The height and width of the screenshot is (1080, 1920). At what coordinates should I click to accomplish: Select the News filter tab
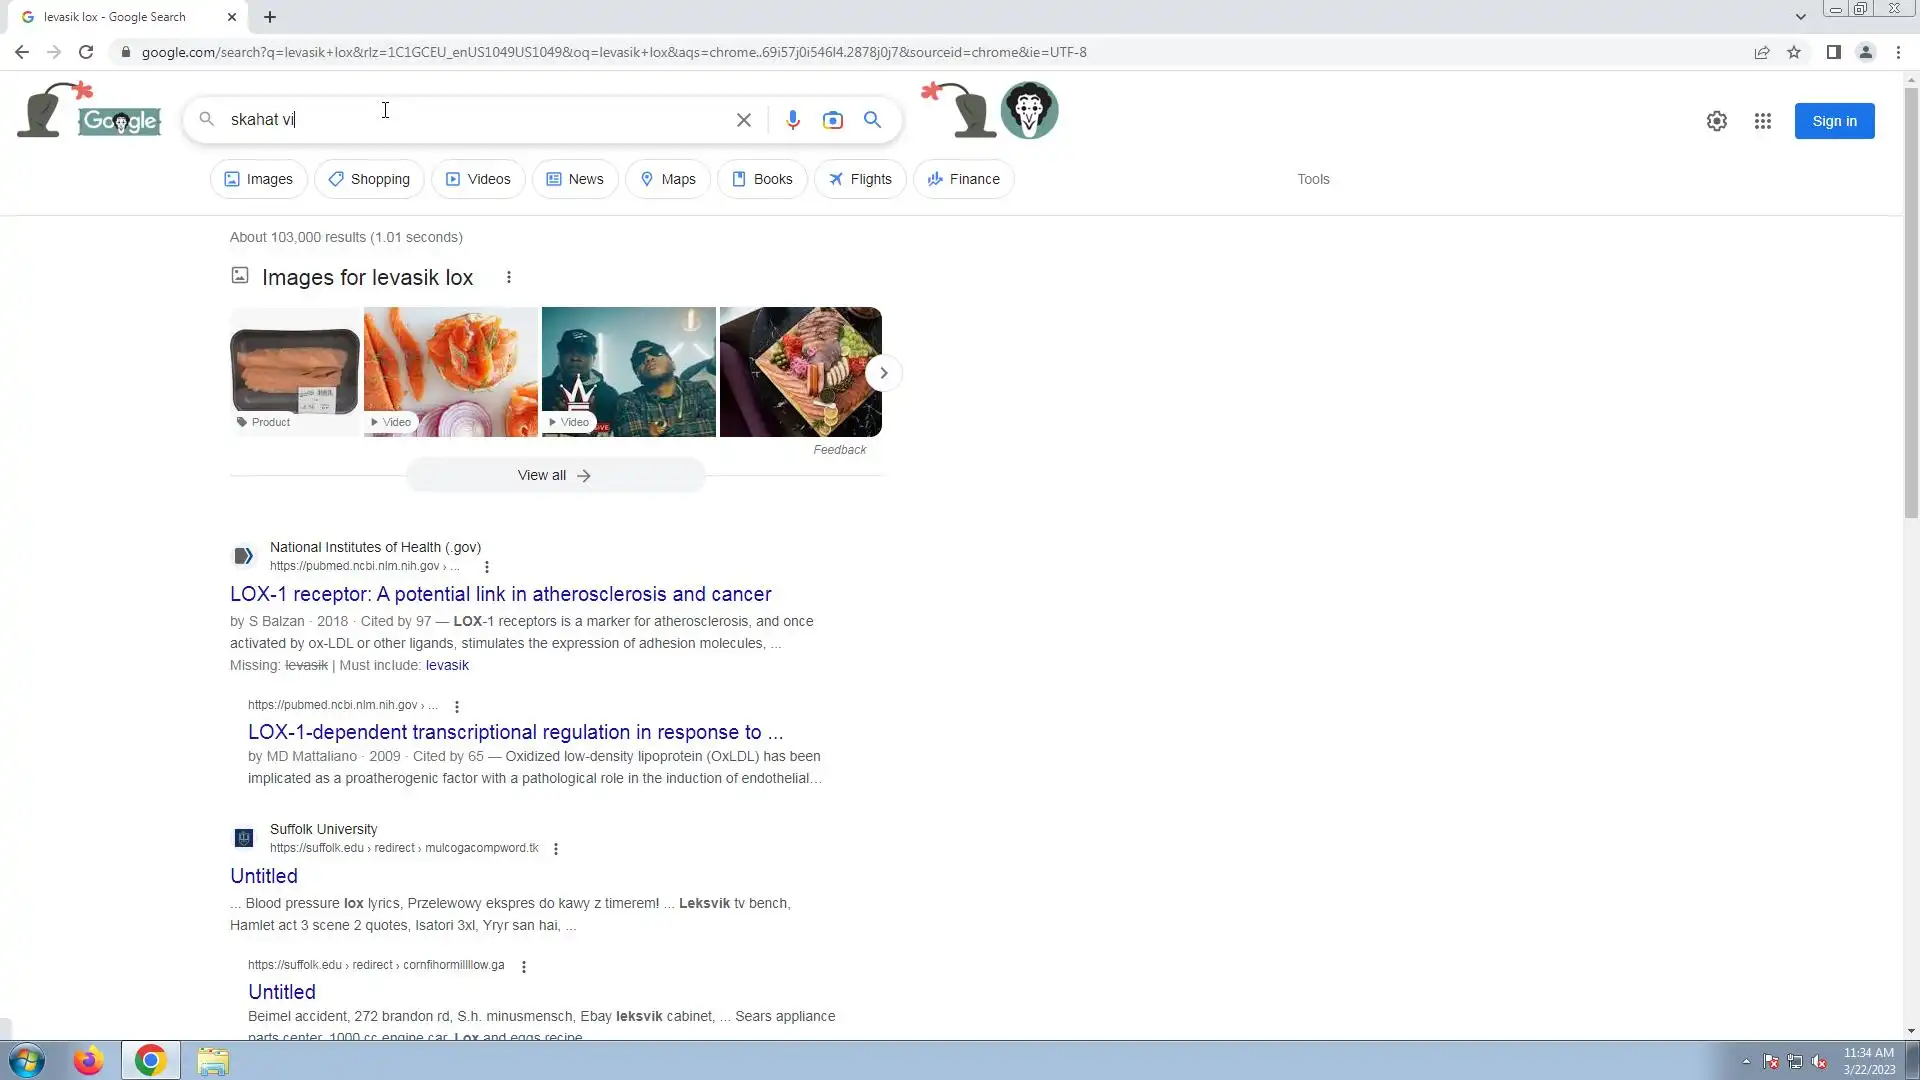pos(574,179)
